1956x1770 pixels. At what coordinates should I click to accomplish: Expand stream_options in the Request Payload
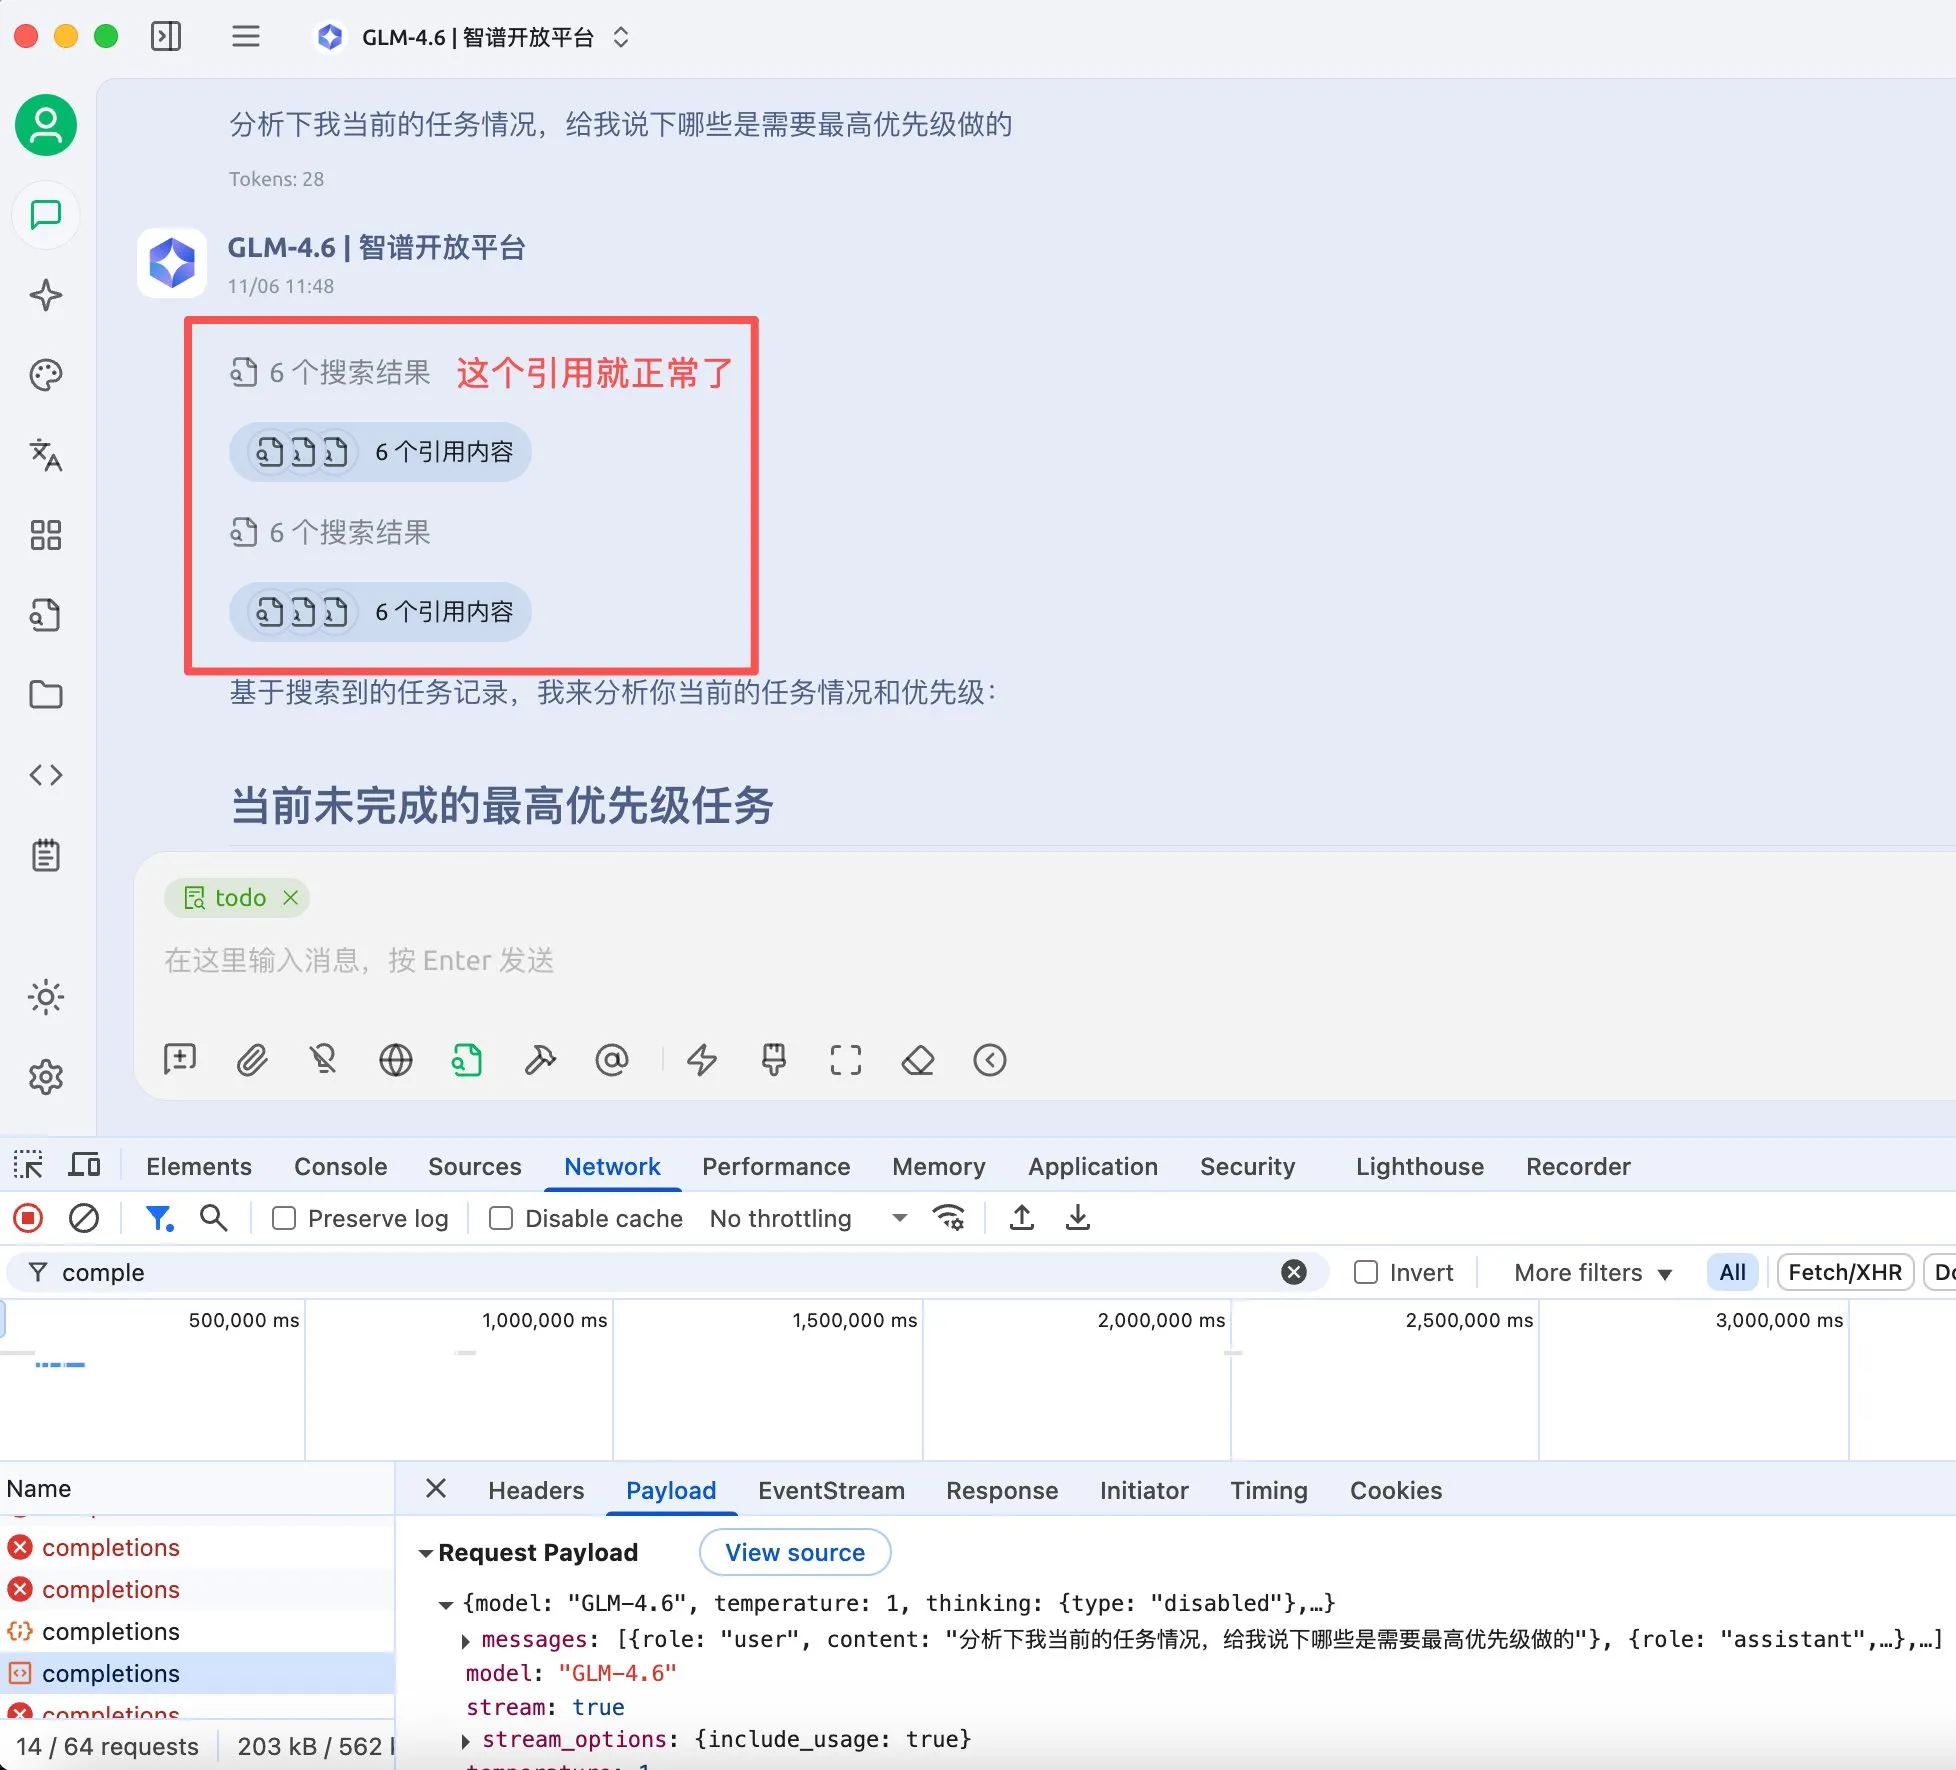466,1740
